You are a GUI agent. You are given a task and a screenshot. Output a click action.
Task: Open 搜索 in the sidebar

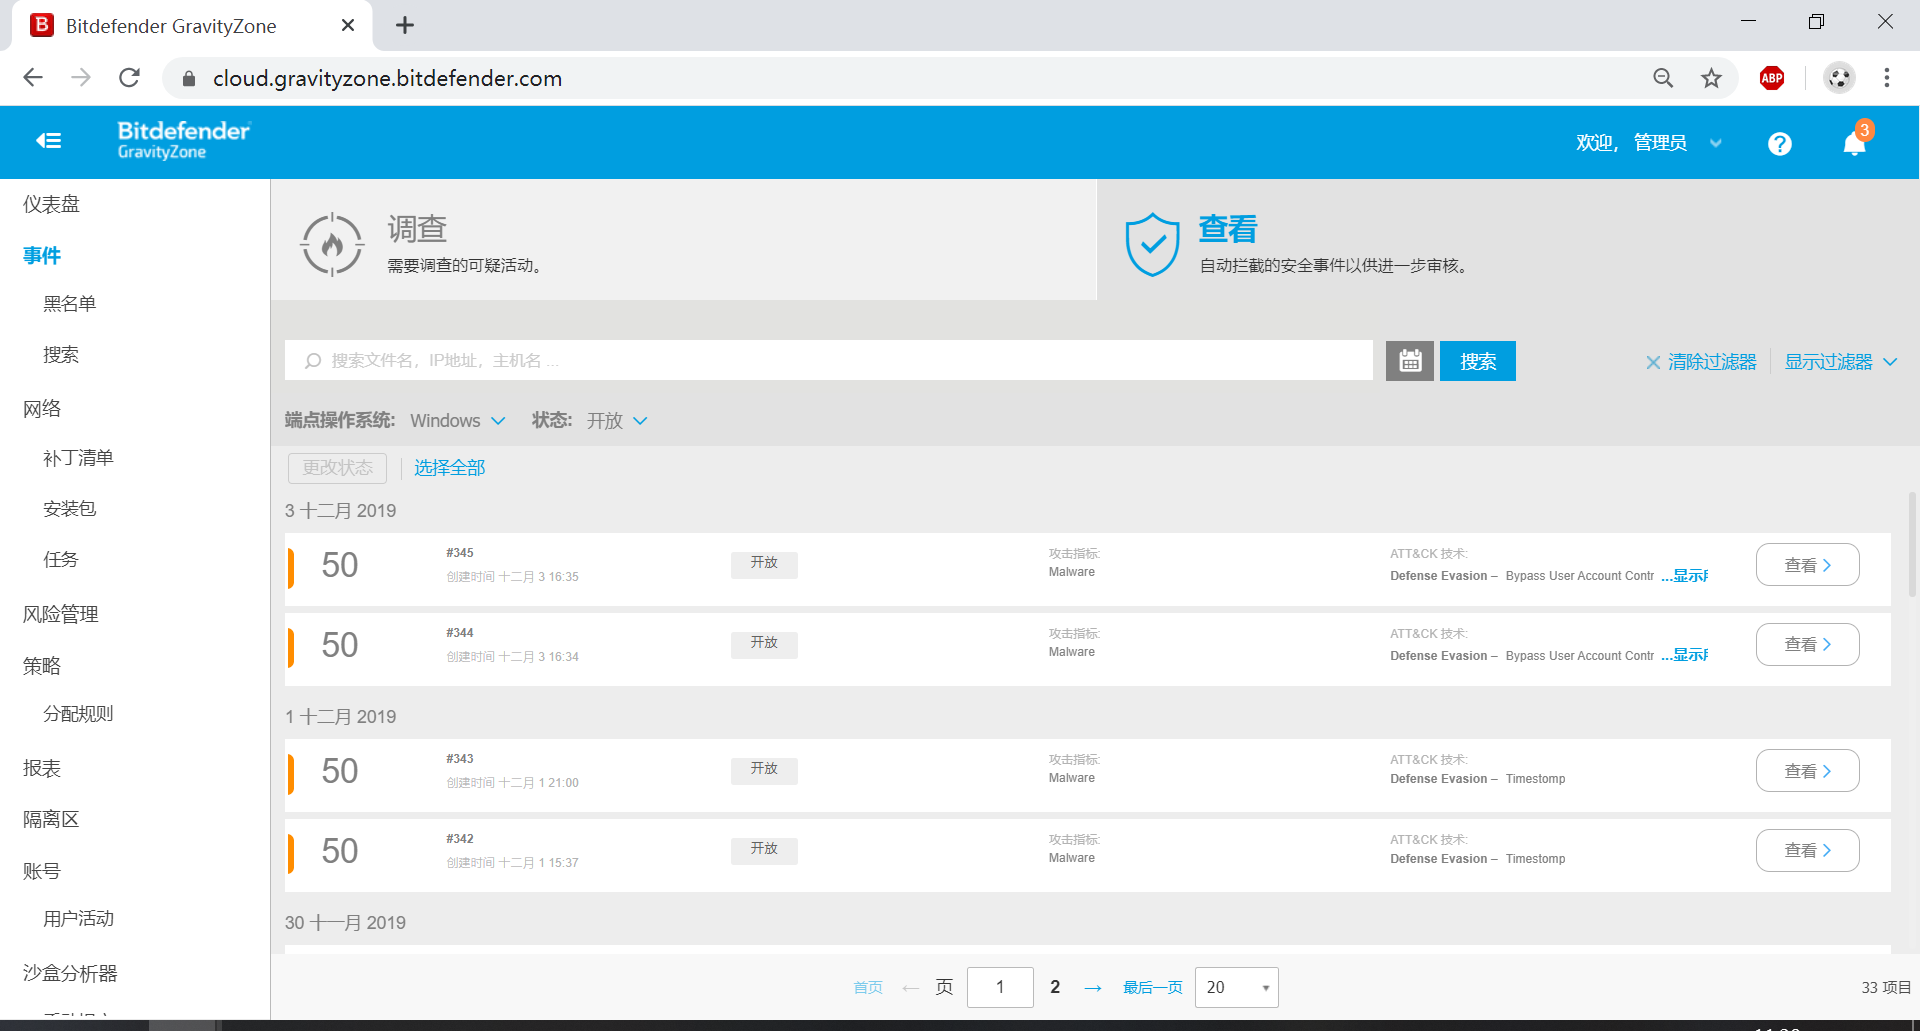(61, 355)
